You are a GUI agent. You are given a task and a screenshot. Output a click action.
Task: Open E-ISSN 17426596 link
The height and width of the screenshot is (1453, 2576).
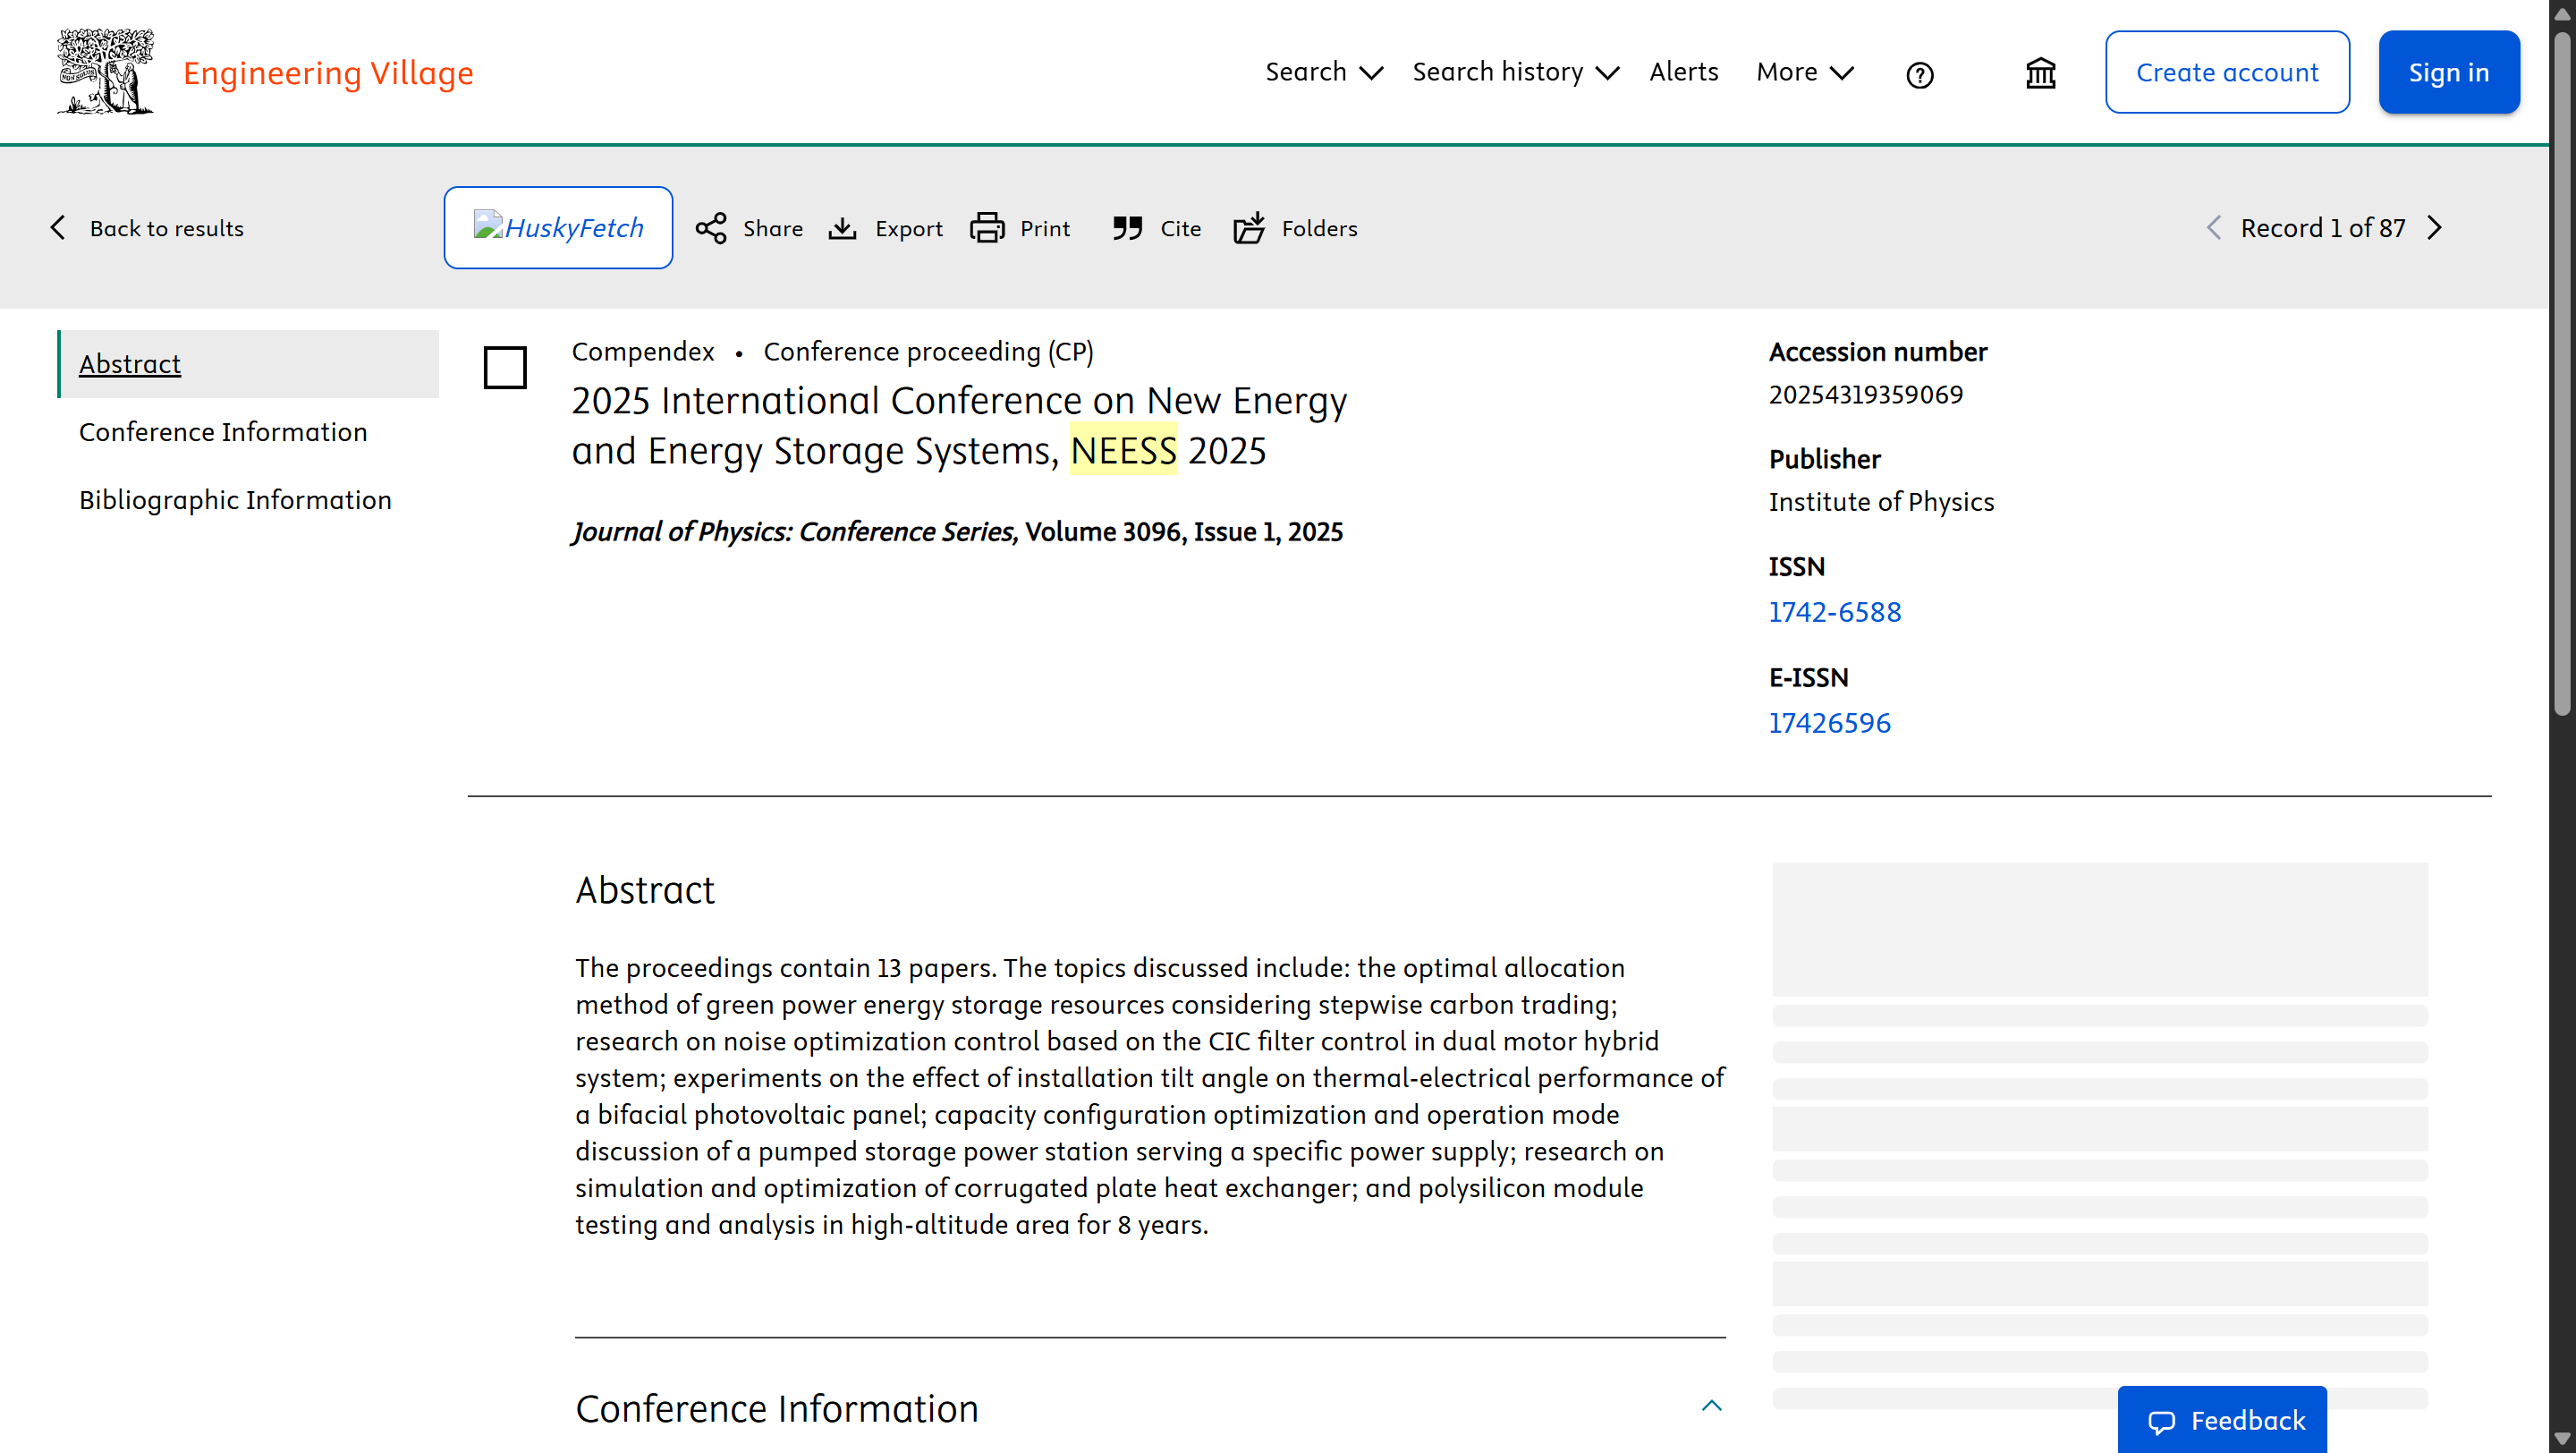tap(1830, 723)
